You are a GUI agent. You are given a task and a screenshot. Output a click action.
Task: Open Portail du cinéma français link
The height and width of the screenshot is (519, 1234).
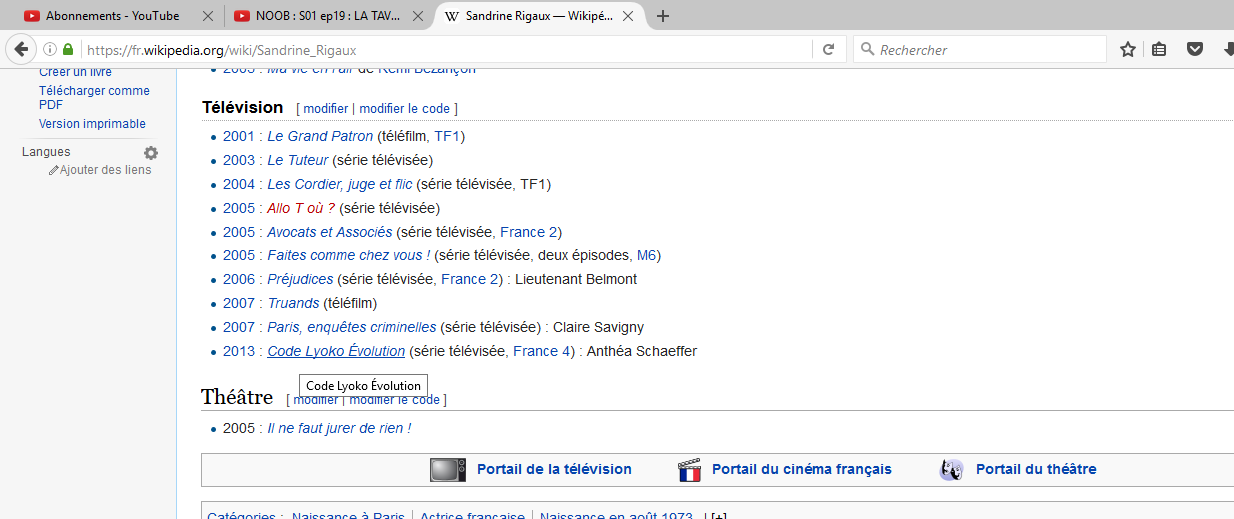[x=802, y=469]
